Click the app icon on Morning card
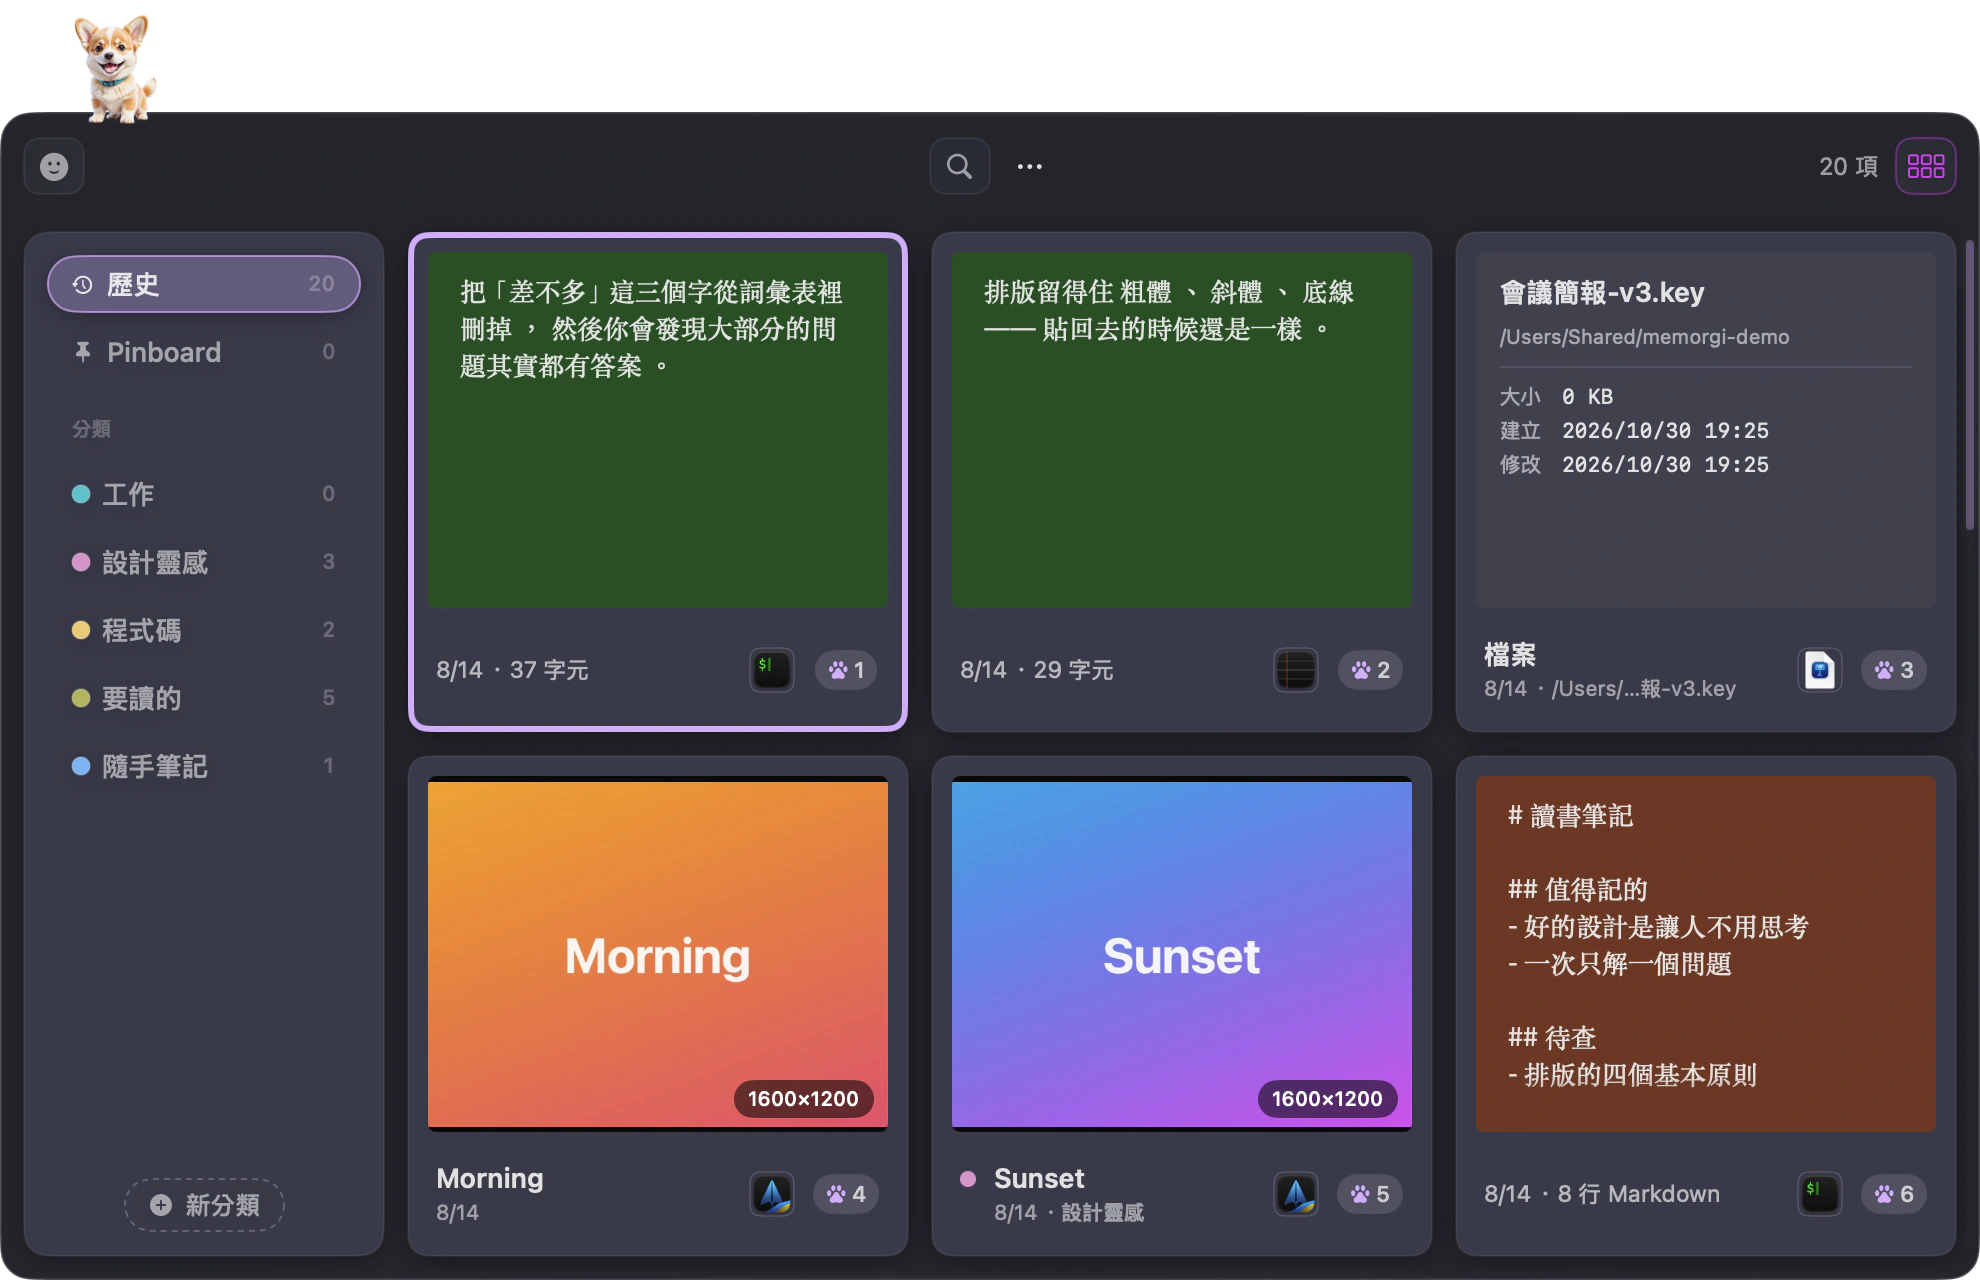The image size is (1980, 1280). coord(772,1194)
